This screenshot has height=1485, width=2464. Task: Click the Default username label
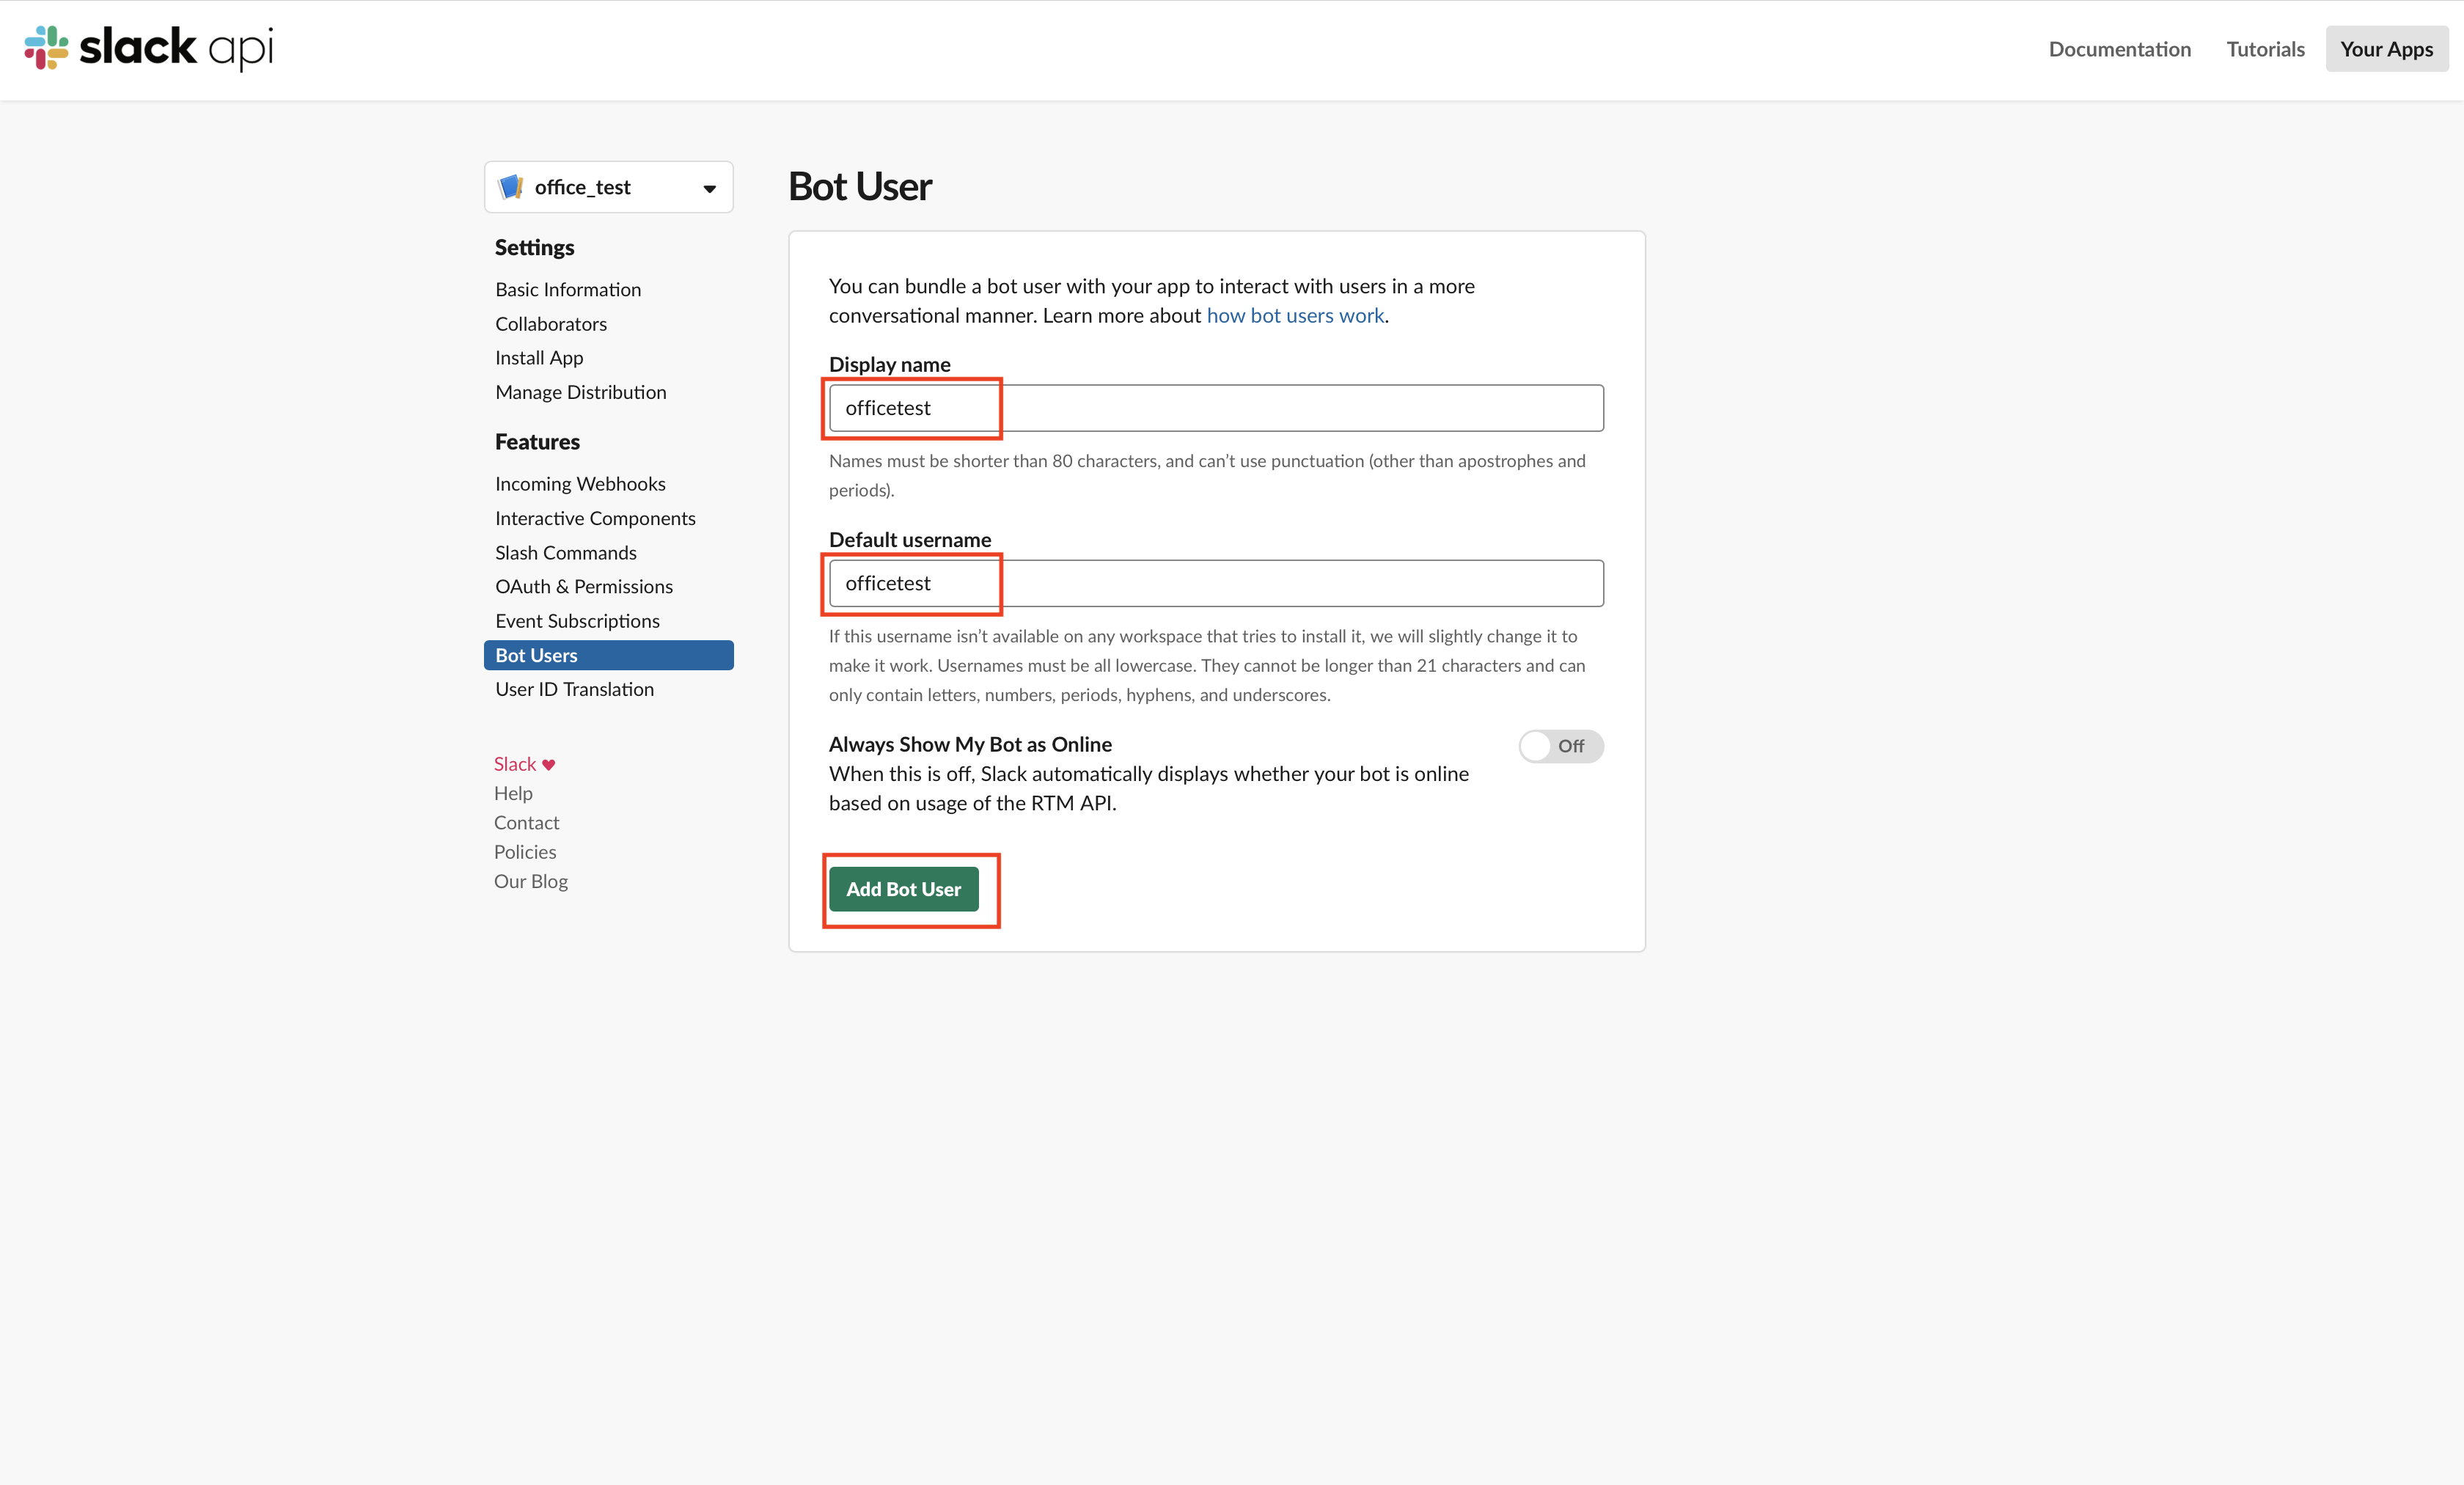pos(910,540)
